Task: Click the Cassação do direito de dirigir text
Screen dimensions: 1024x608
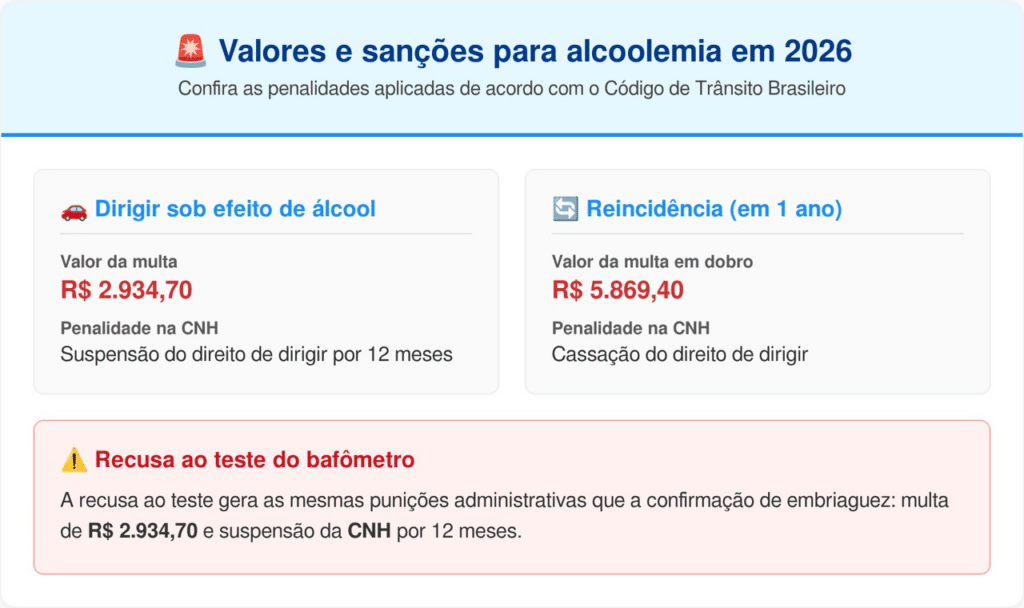Action: click(x=680, y=355)
